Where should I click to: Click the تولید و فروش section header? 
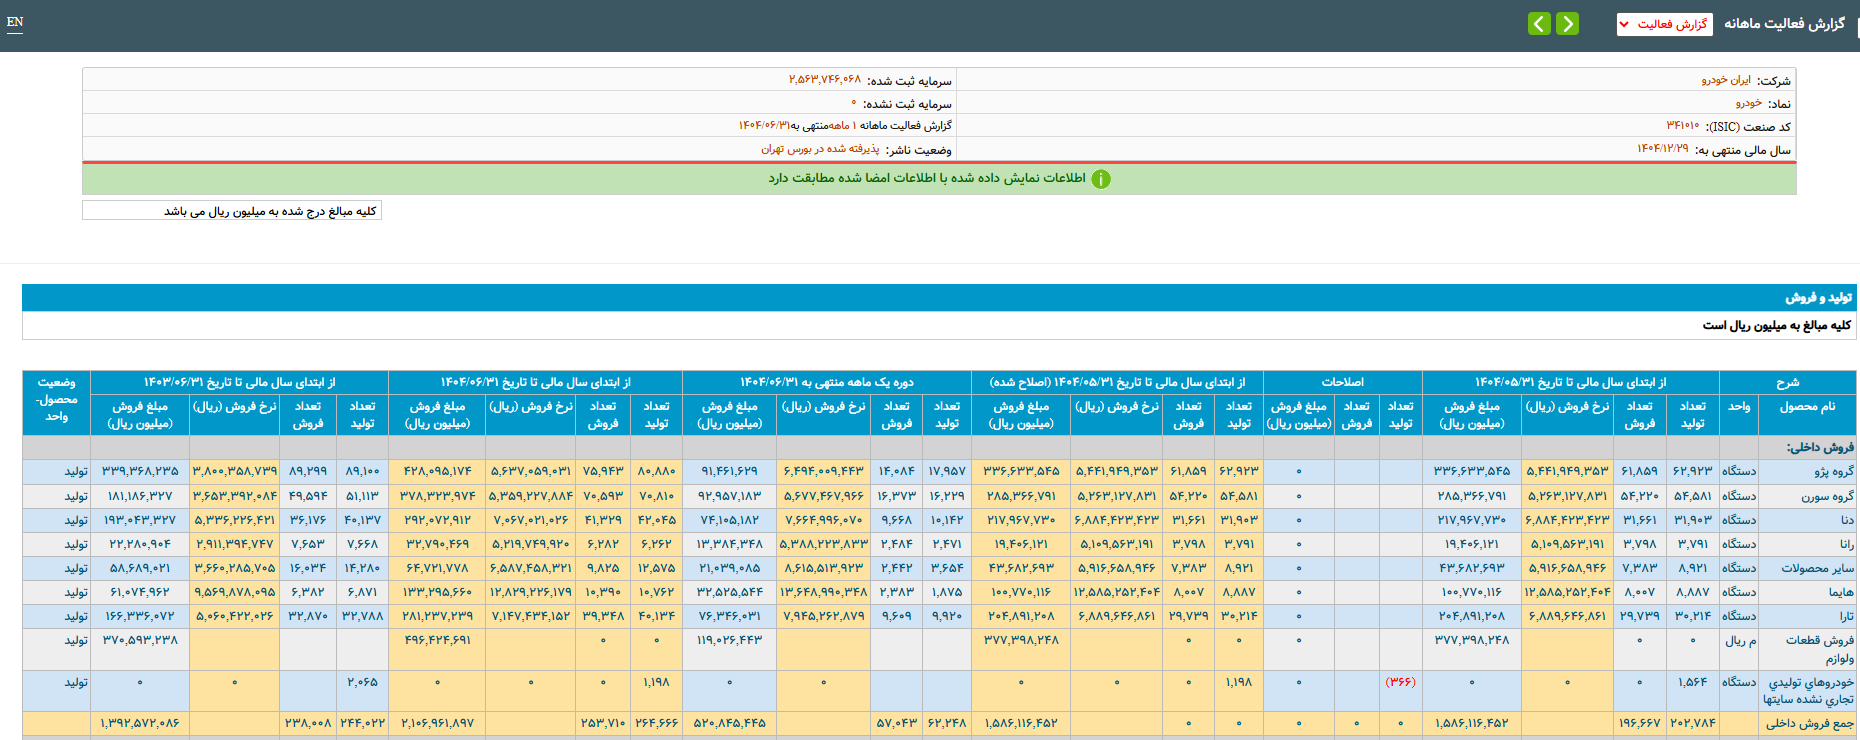pyautogui.click(x=1818, y=297)
